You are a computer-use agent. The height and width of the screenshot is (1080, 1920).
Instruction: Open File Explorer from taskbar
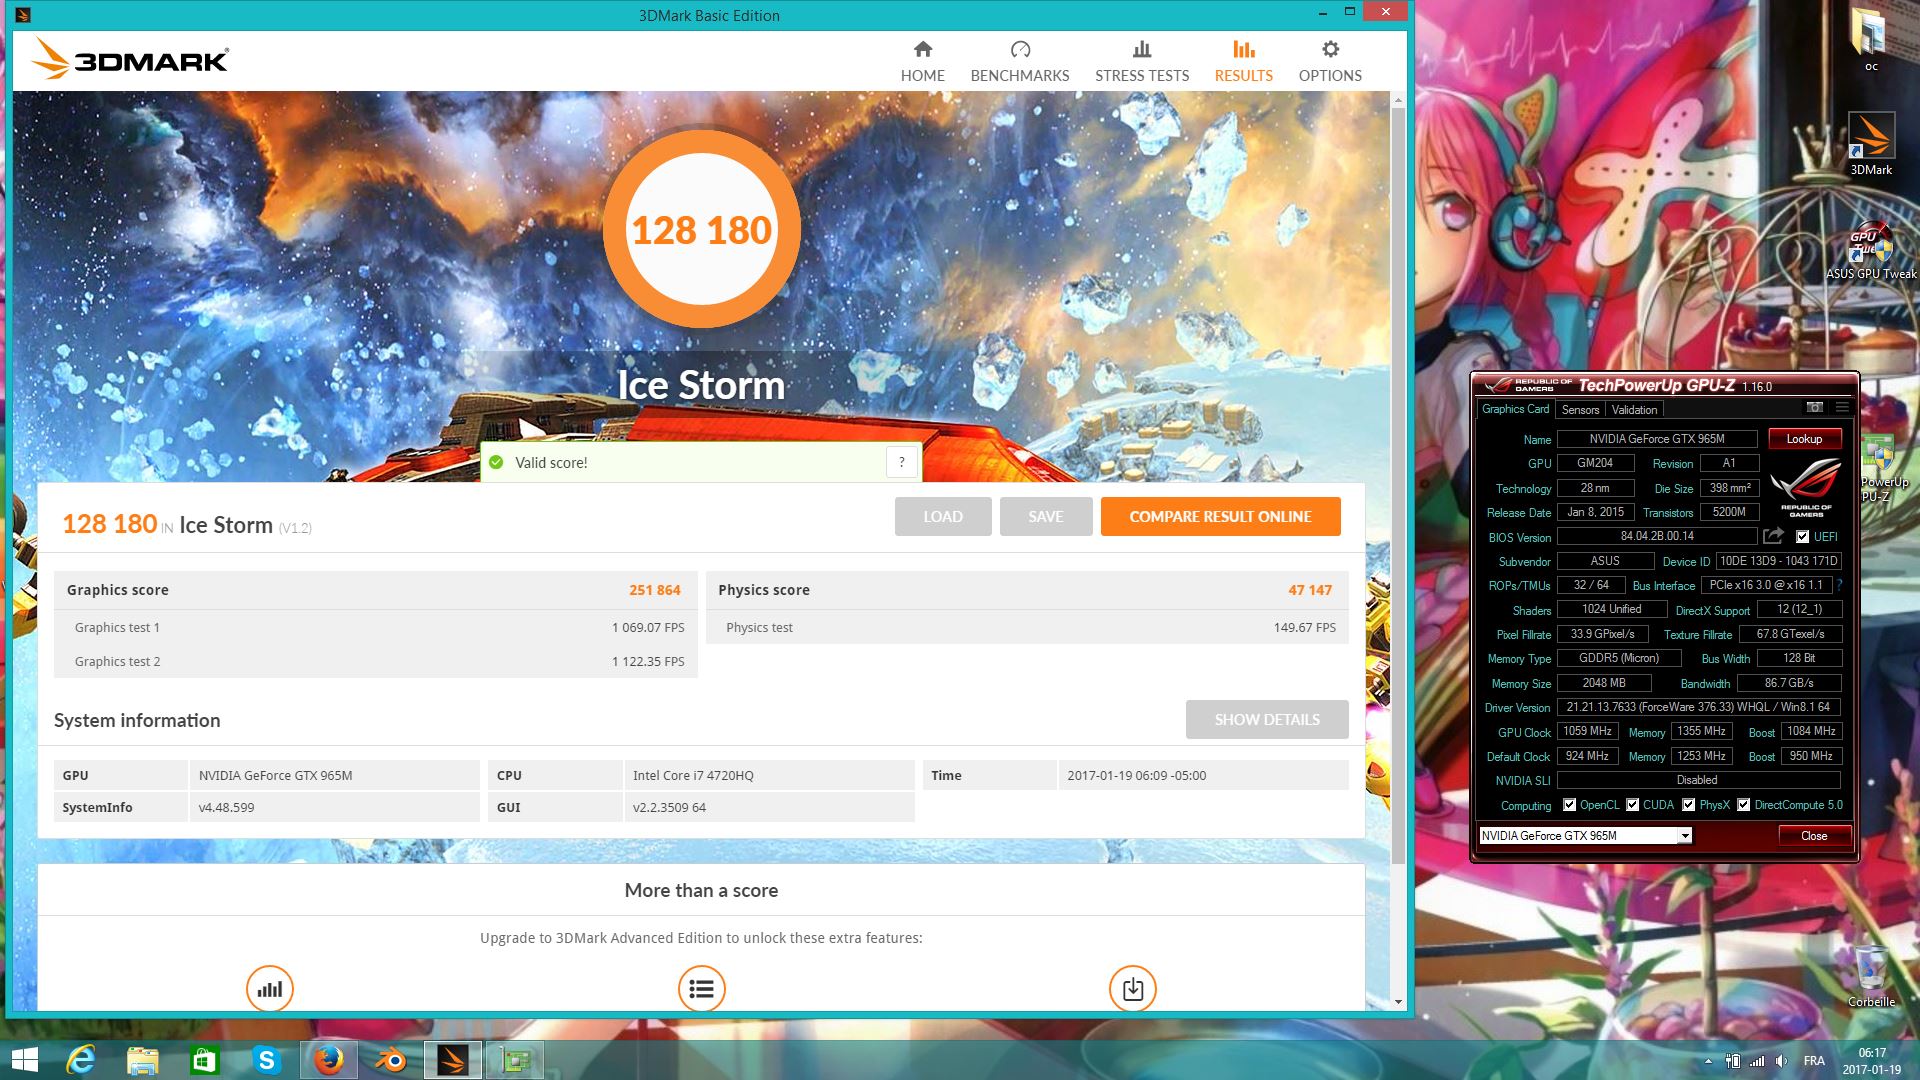click(x=142, y=1060)
